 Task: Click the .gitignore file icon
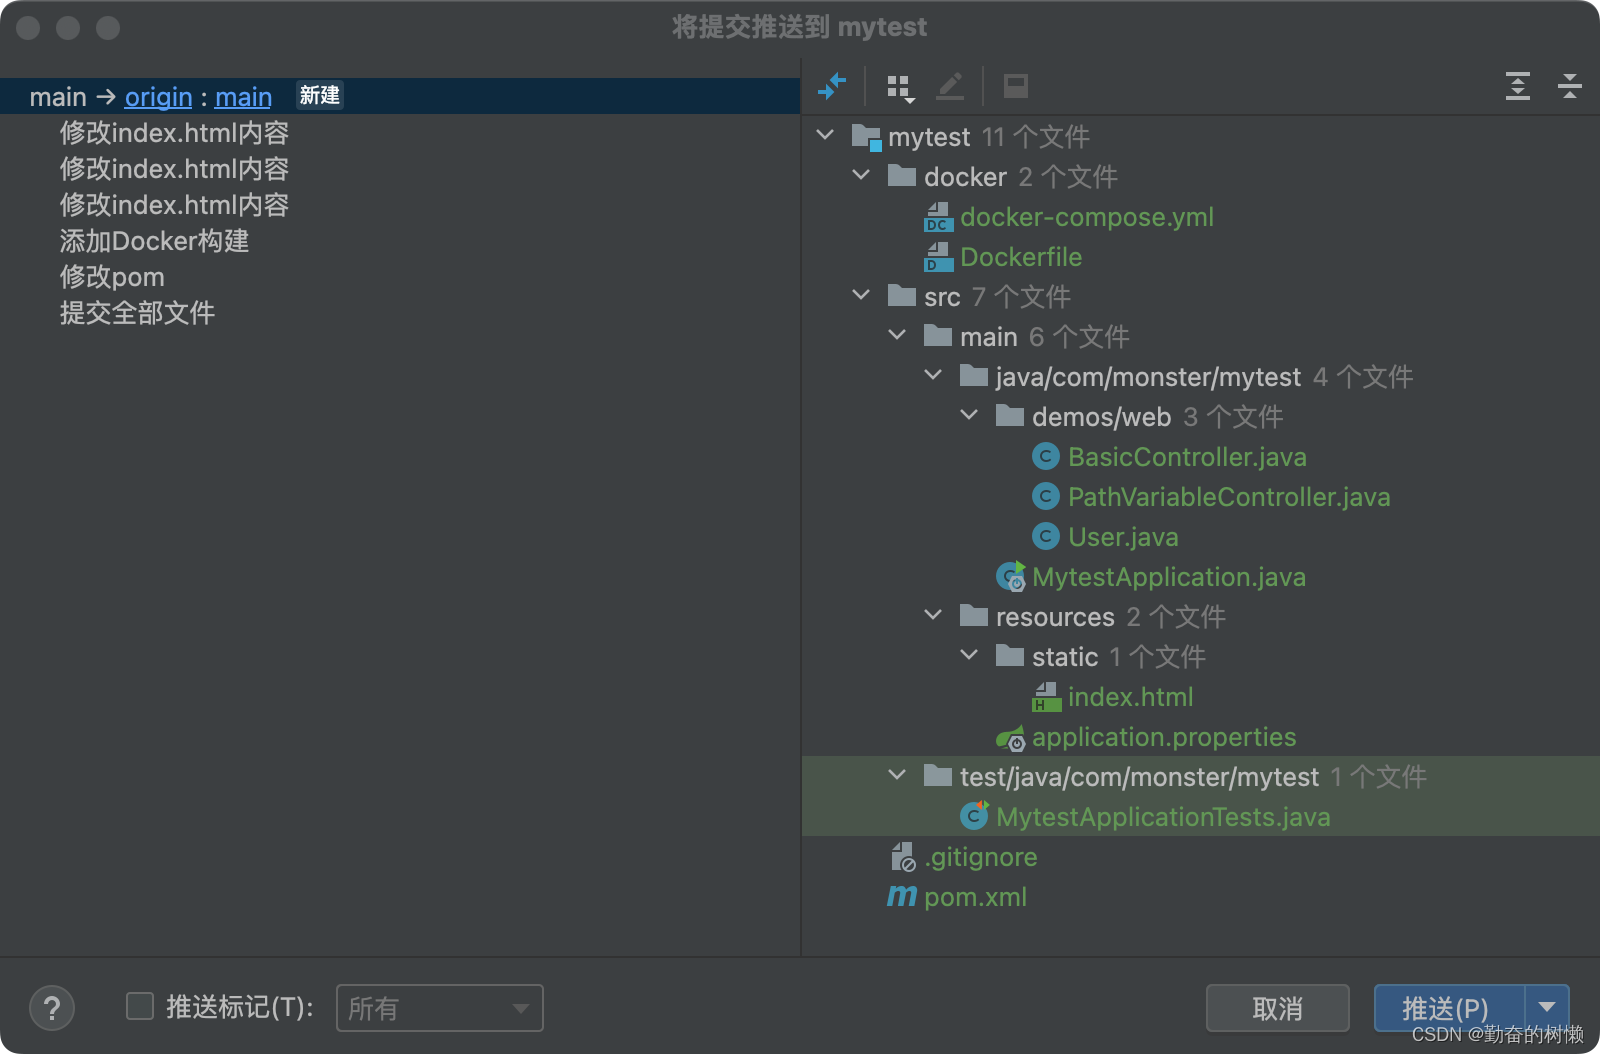(903, 857)
